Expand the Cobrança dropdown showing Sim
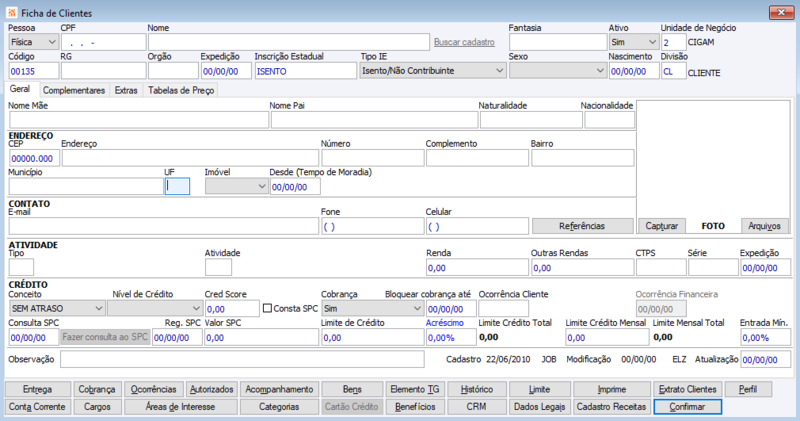 (372, 308)
